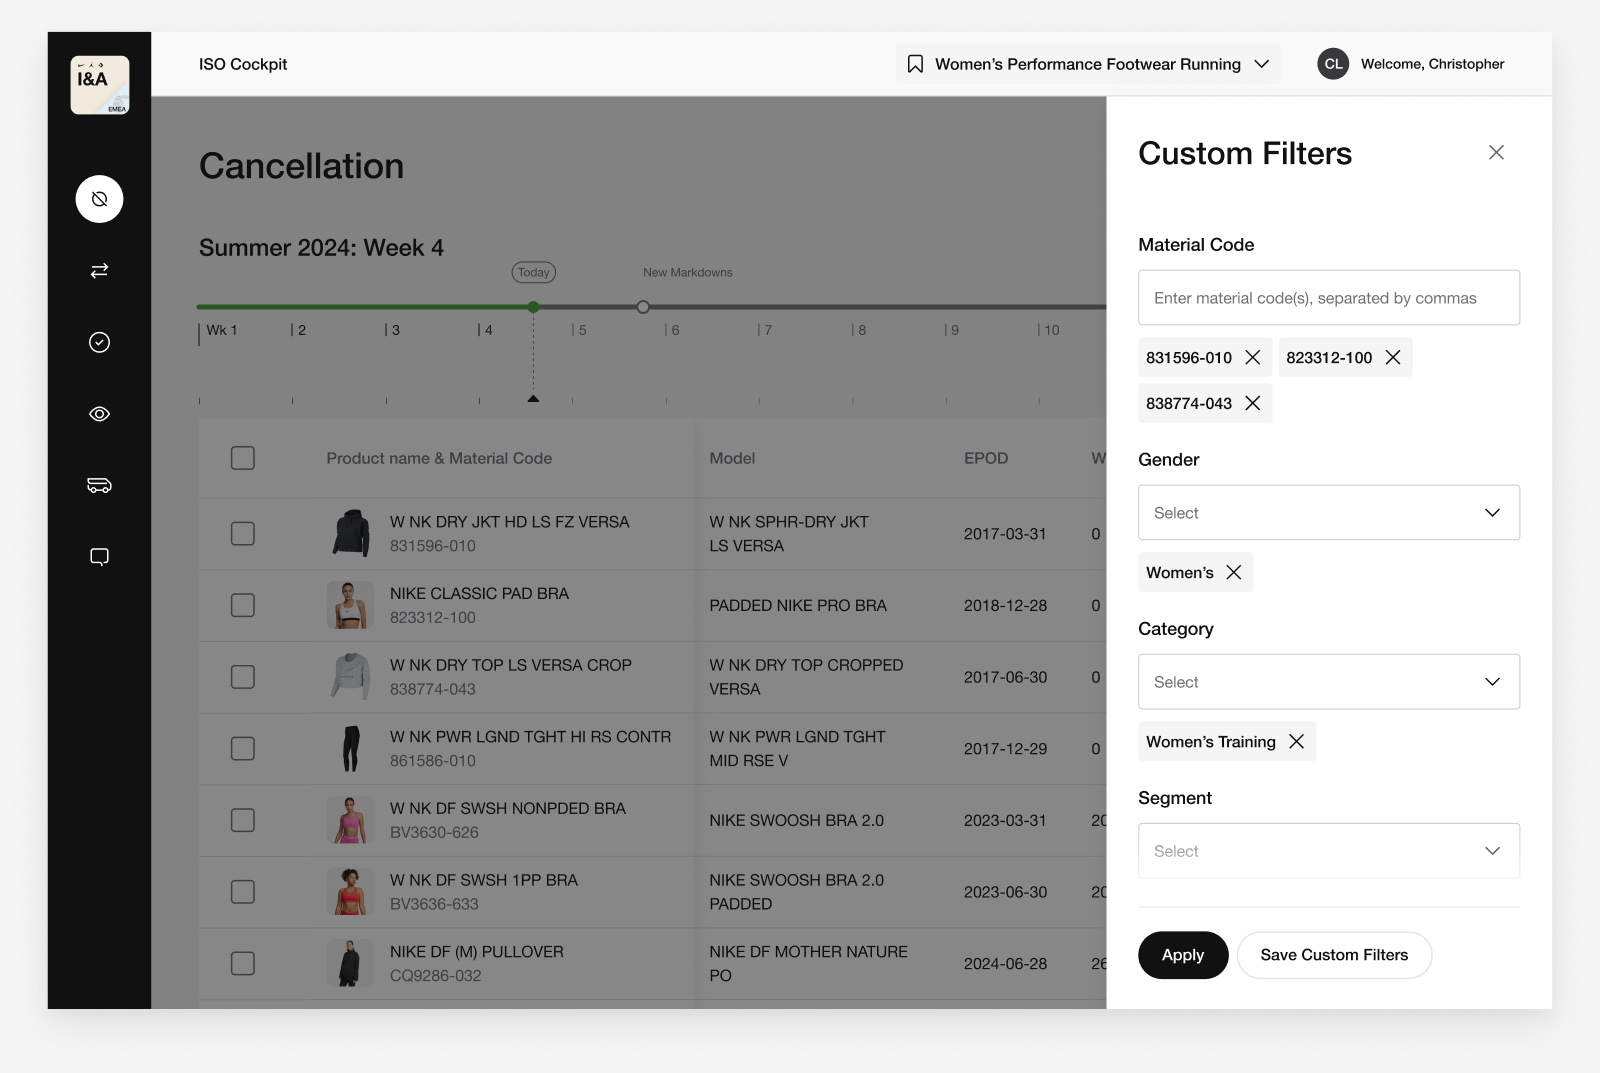This screenshot has width=1600, height=1073.
Task: Click material code CQ9286-032
Action: coord(435,976)
